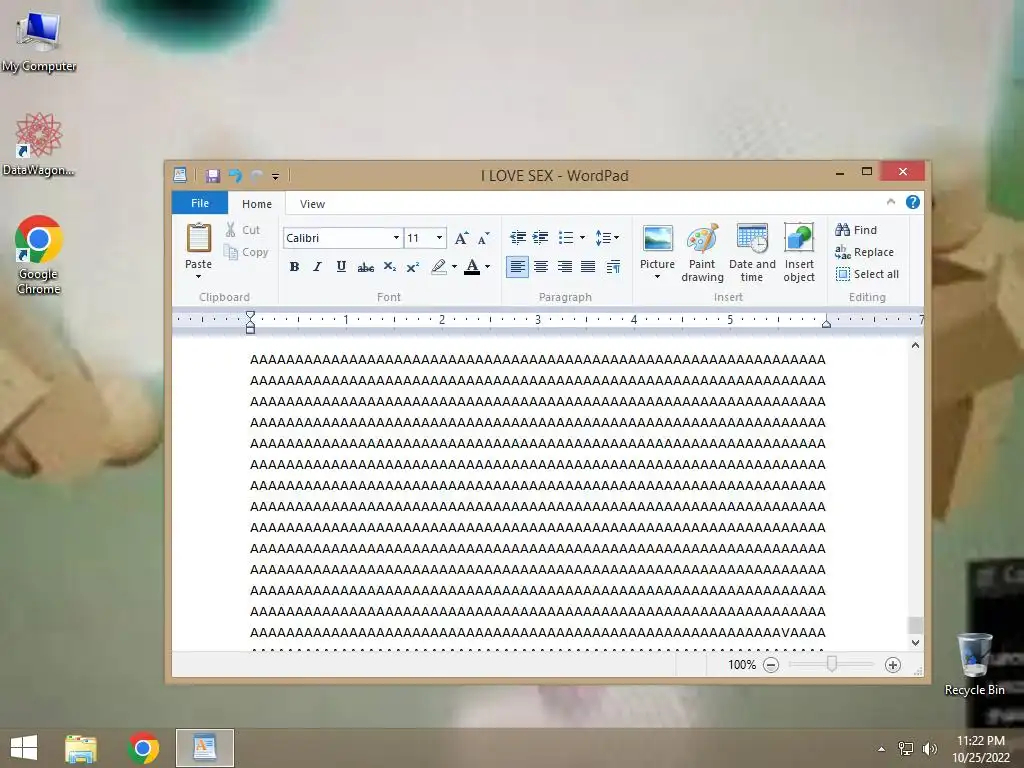Click the Replace button
This screenshot has height=768, width=1024.
pyautogui.click(x=864, y=252)
